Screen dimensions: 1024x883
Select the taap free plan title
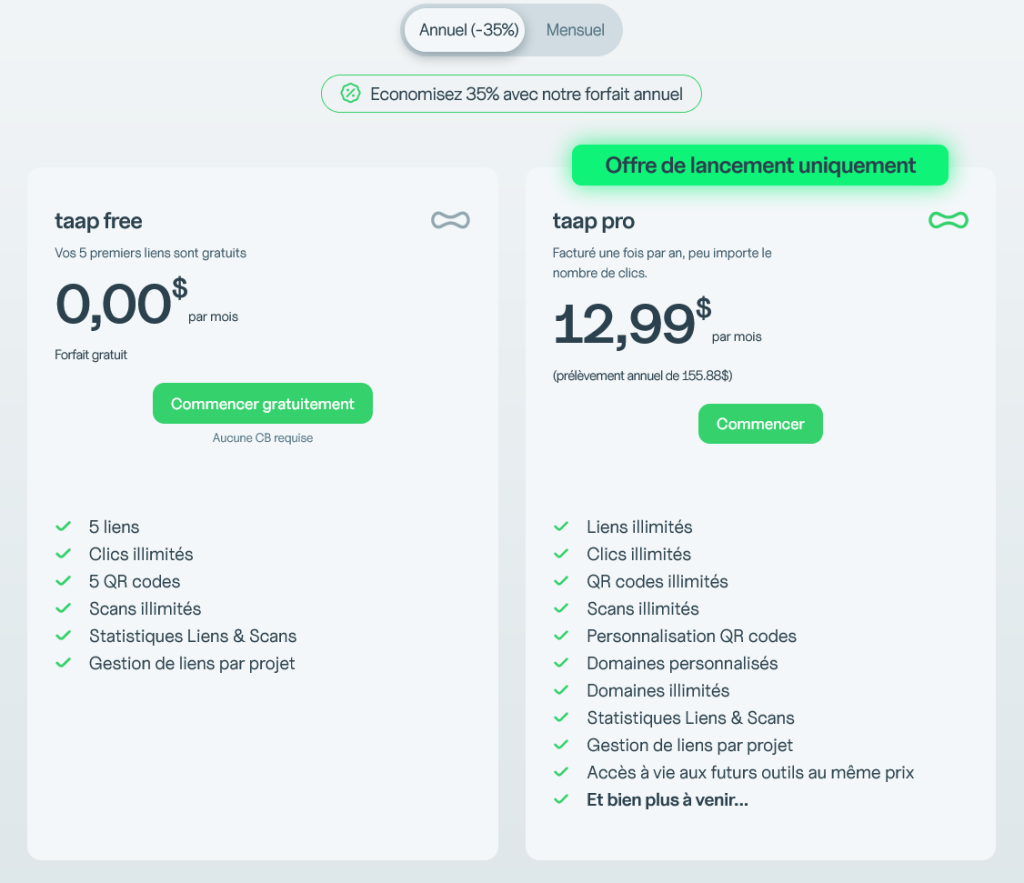click(x=98, y=221)
